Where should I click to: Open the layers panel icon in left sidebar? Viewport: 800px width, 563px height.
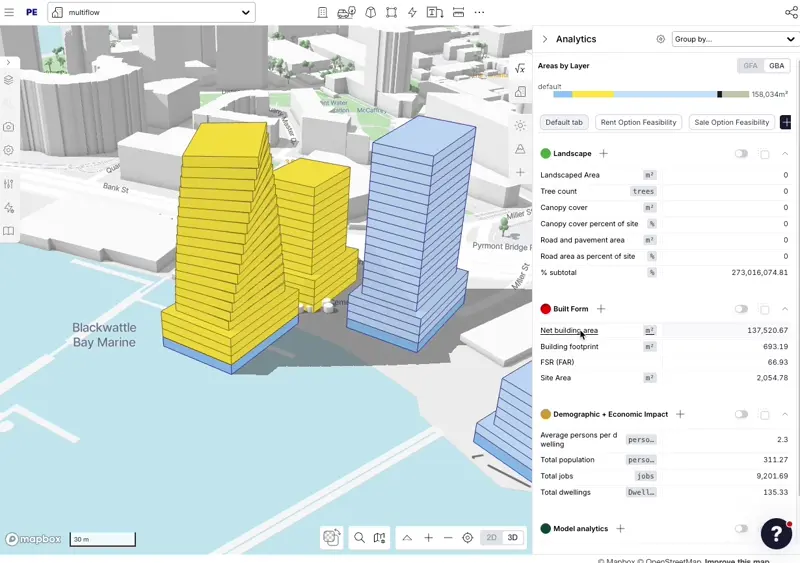tap(9, 80)
